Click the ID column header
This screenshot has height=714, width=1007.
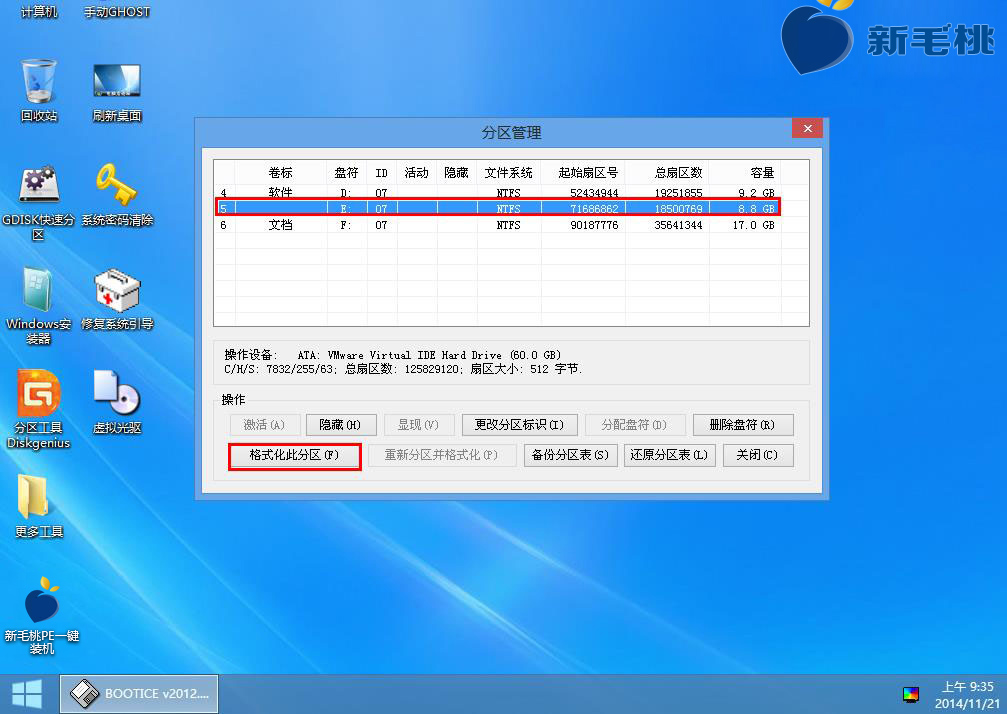point(381,173)
